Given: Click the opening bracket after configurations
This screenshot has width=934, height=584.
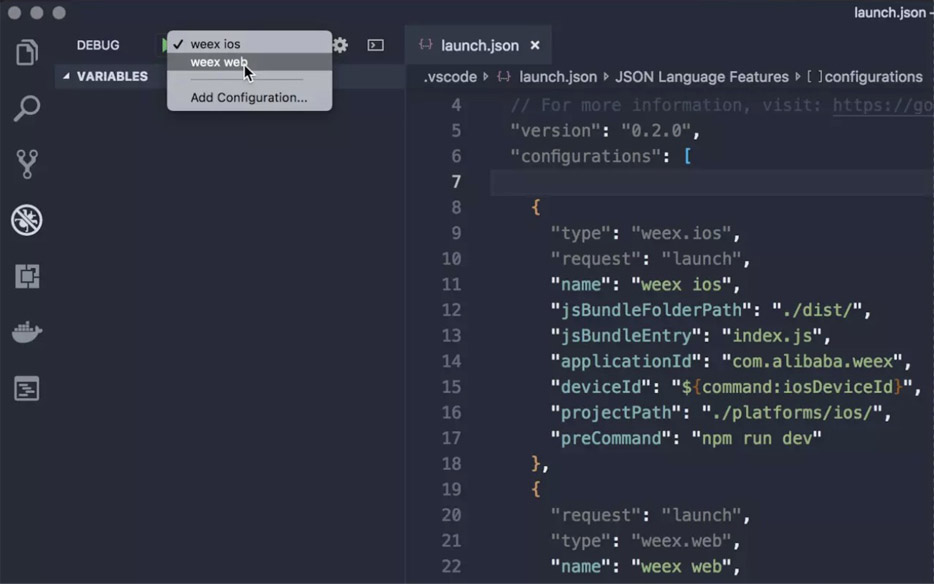Looking at the screenshot, I should [687, 157].
